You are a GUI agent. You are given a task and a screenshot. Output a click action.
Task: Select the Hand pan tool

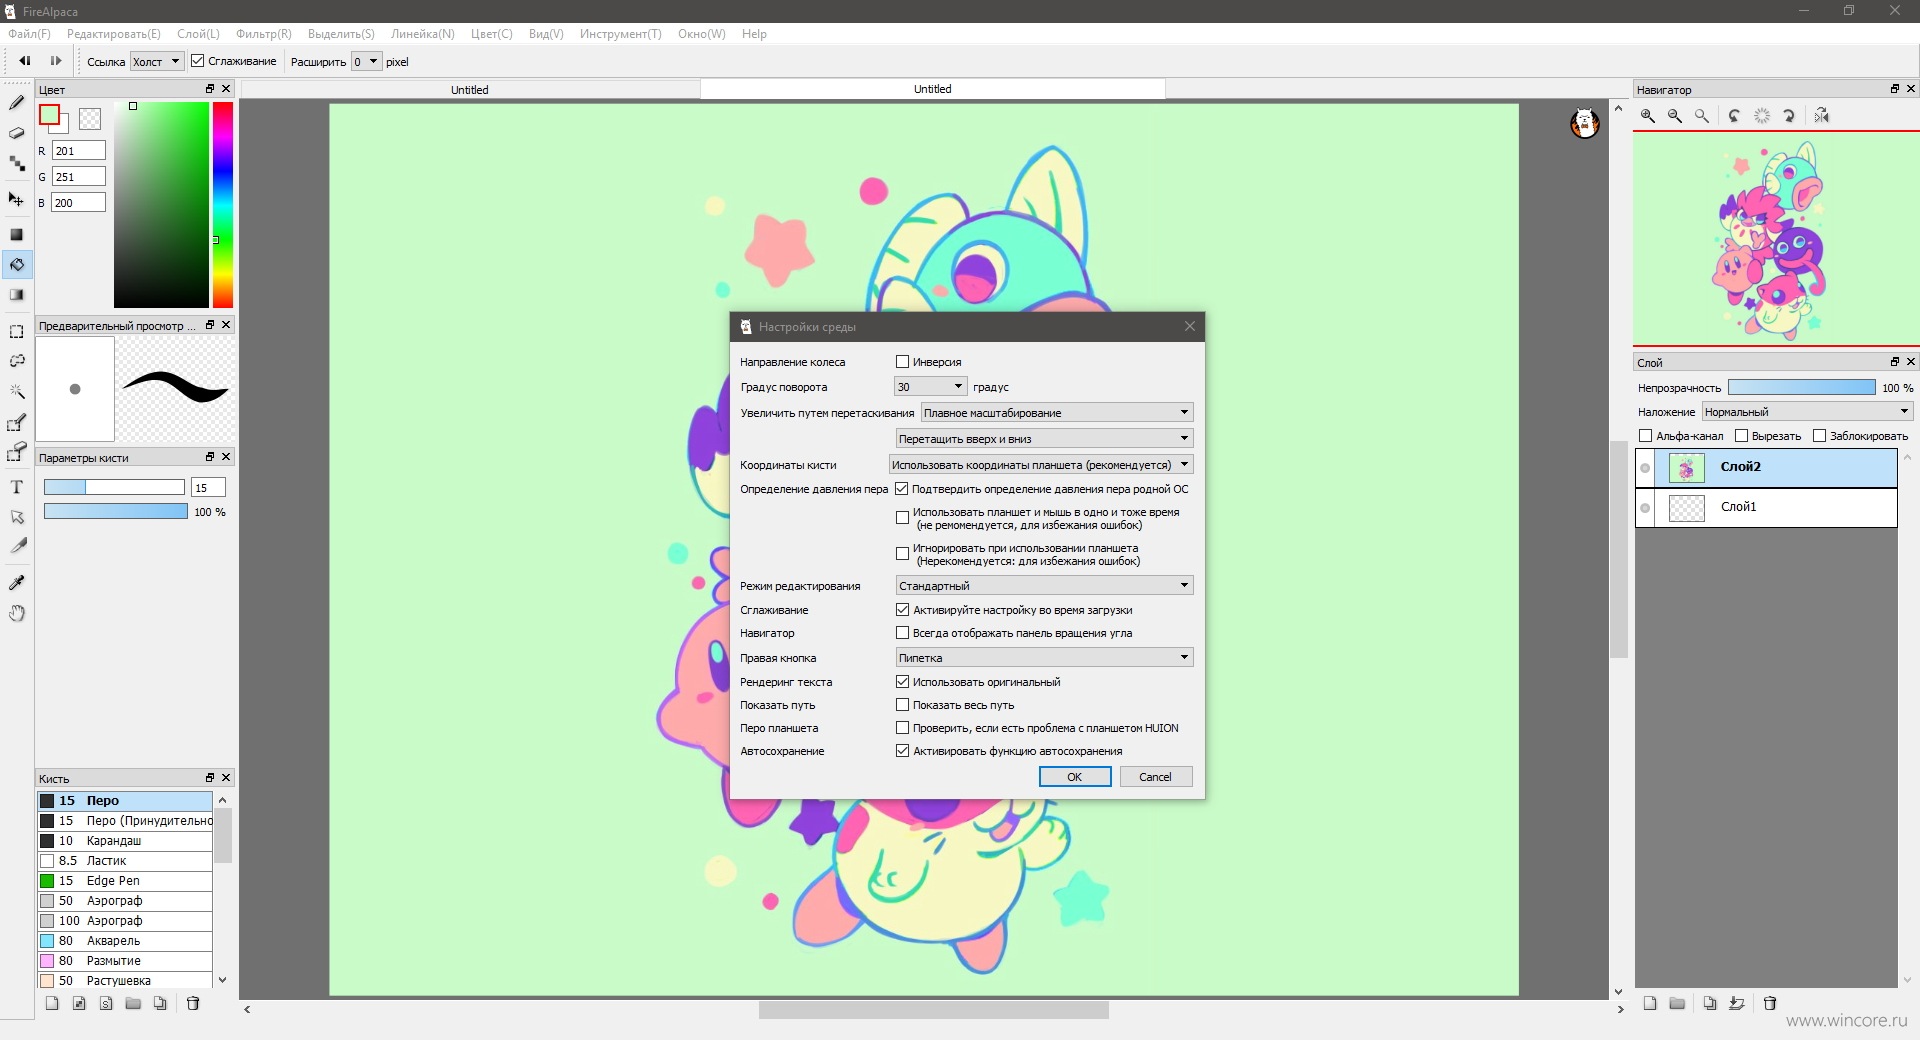[x=16, y=613]
